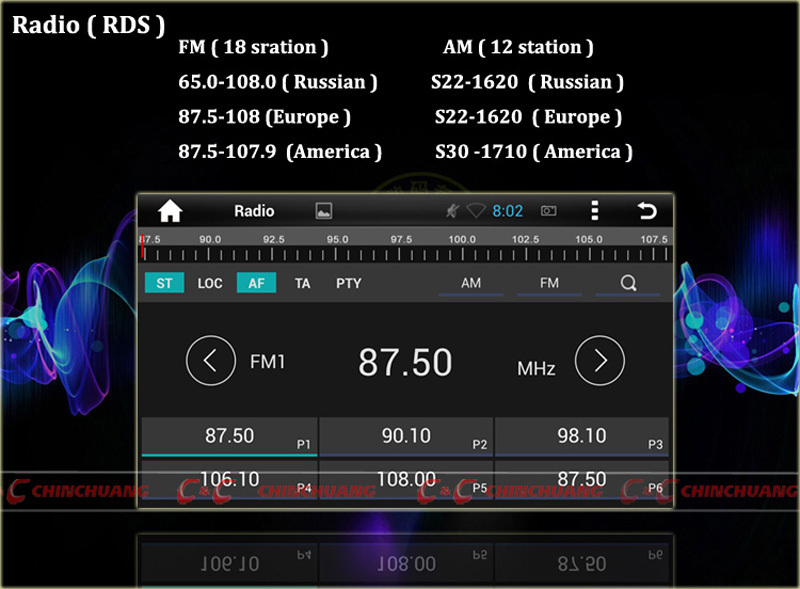Switch to the AM band tab
The height and width of the screenshot is (589, 800).
471,283
